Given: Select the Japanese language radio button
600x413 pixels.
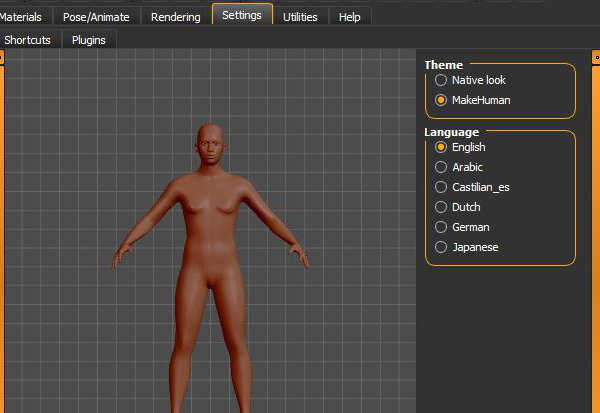Looking at the screenshot, I should click(441, 247).
